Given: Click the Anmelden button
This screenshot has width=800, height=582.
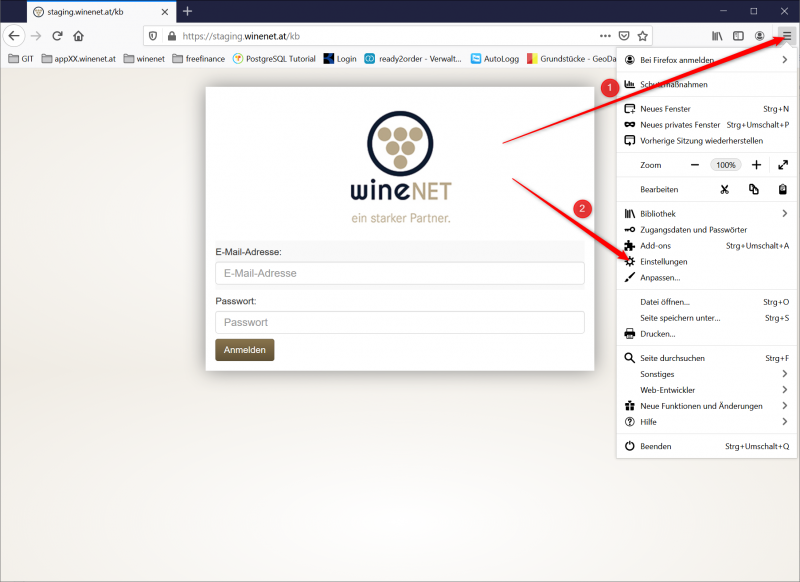Looking at the screenshot, I should (x=244, y=349).
